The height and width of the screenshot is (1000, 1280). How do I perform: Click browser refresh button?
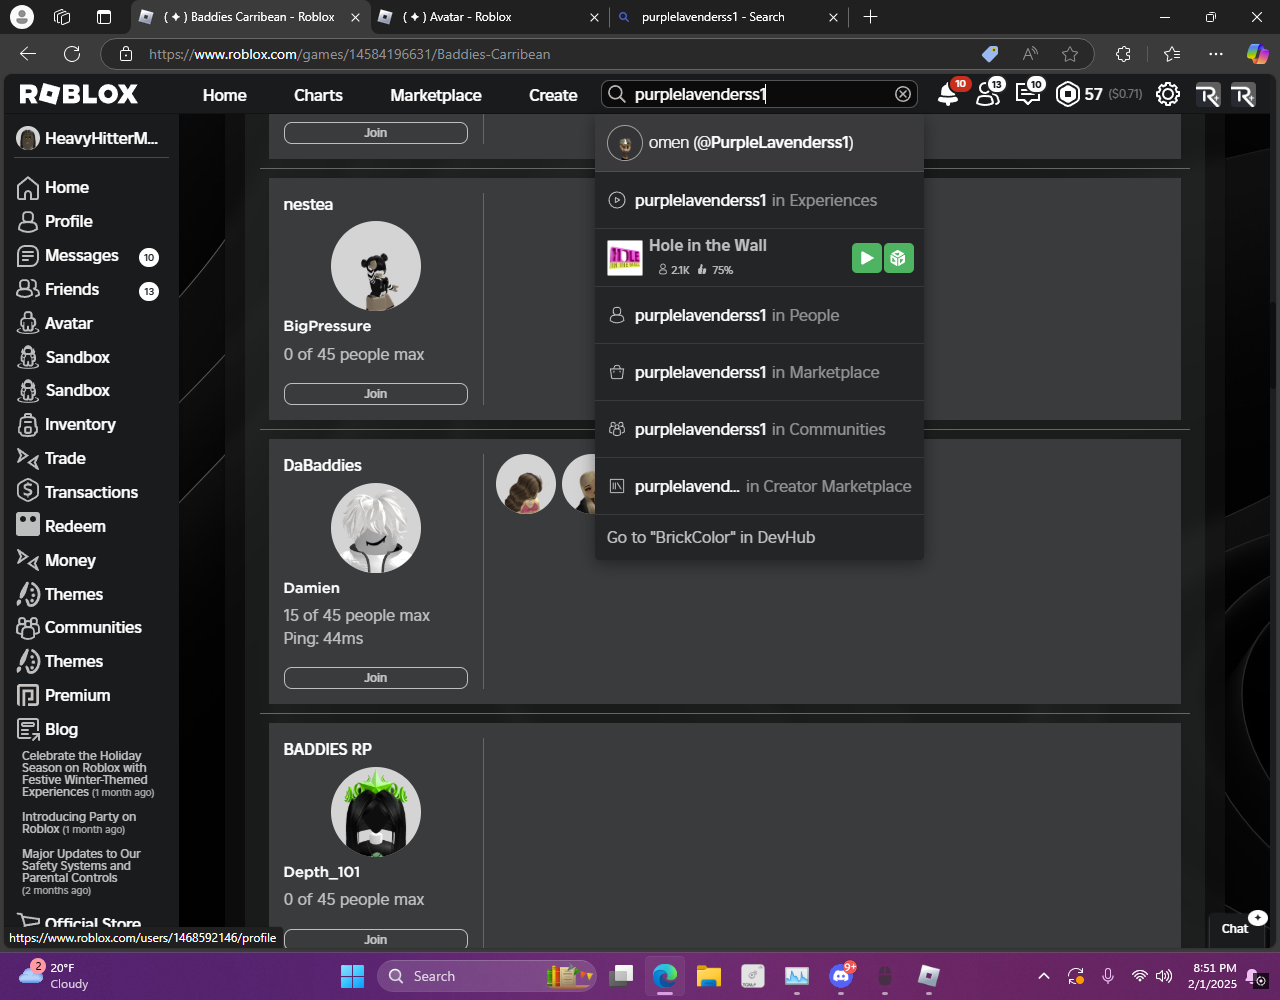pos(72,54)
